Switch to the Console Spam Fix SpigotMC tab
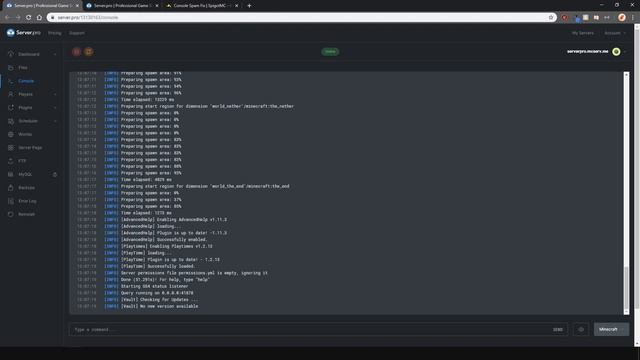Viewport: 640px width, 360px height. tap(202, 6)
